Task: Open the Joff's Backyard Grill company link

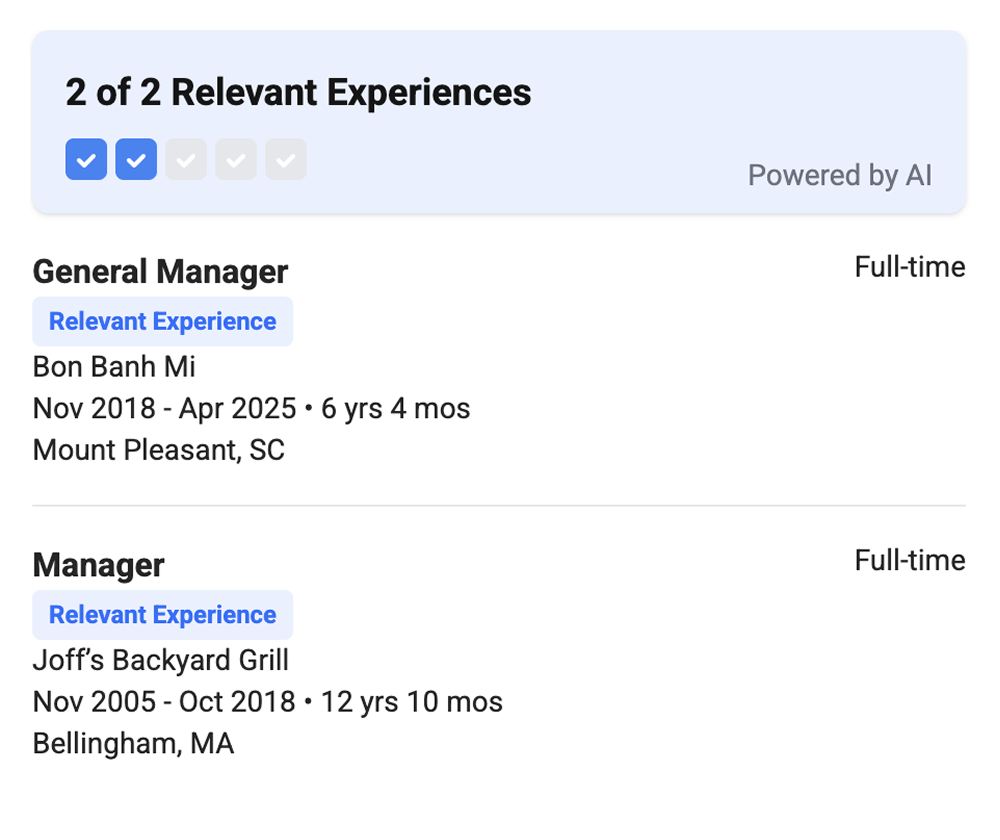Action: (x=160, y=660)
